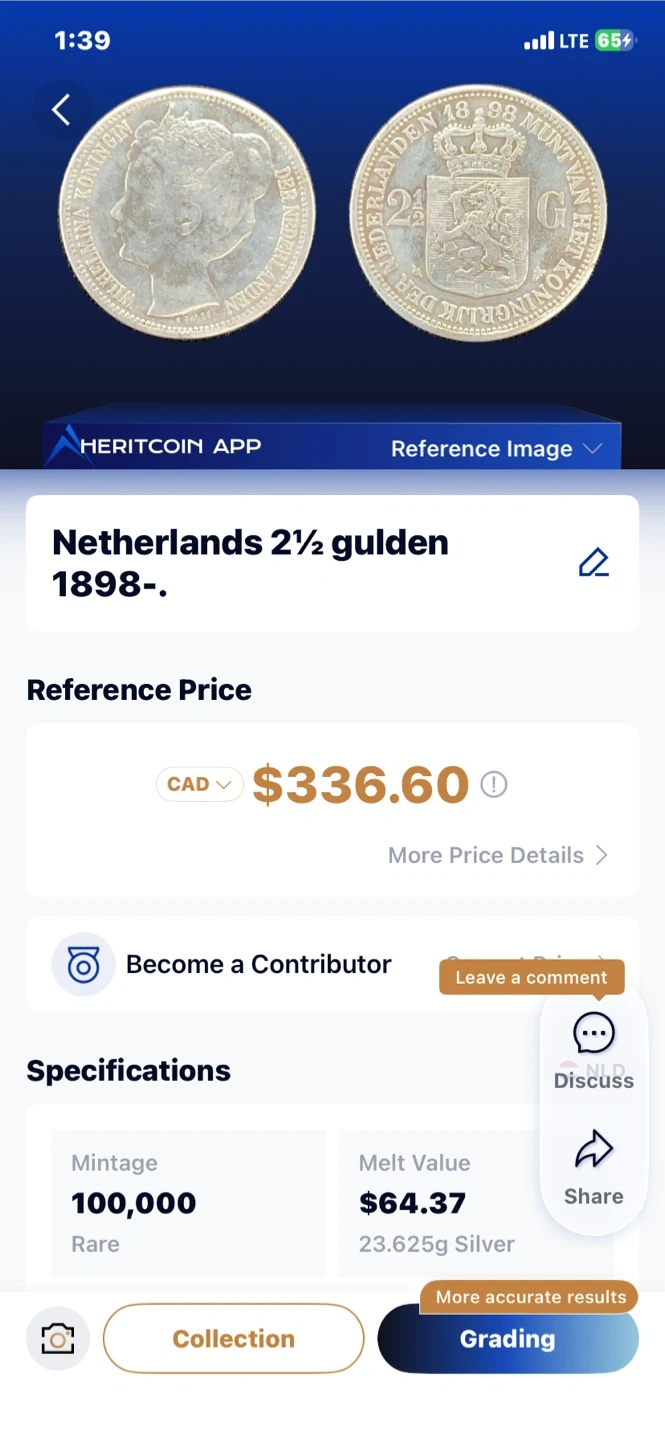This screenshot has height=1440, width=665.
Task: Tap the More accurate results badge
Action: (x=530, y=1297)
